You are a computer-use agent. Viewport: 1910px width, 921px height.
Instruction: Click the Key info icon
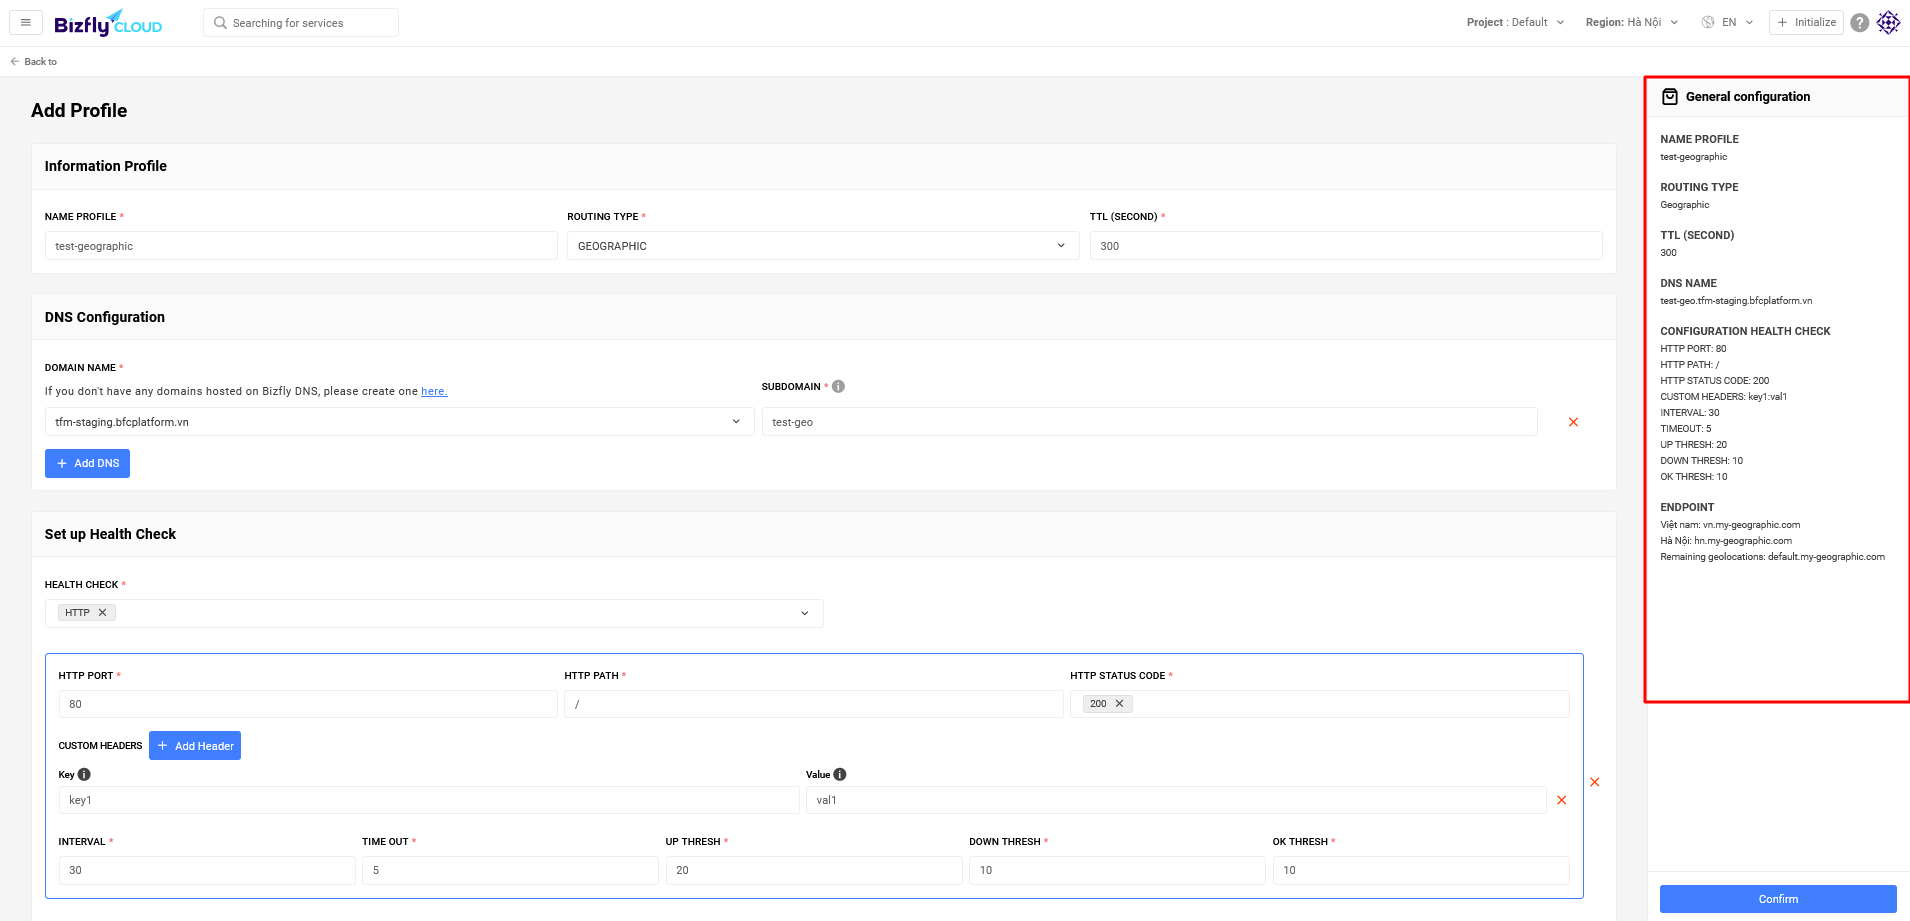pos(84,775)
